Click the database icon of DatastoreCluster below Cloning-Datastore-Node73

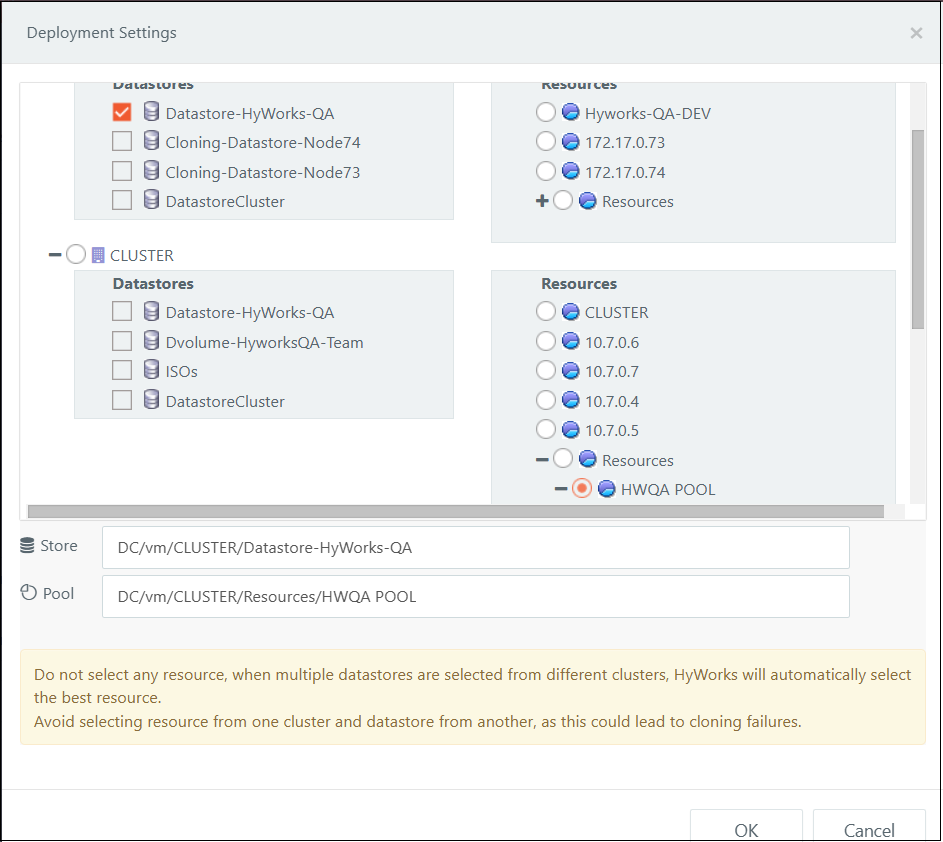152,200
